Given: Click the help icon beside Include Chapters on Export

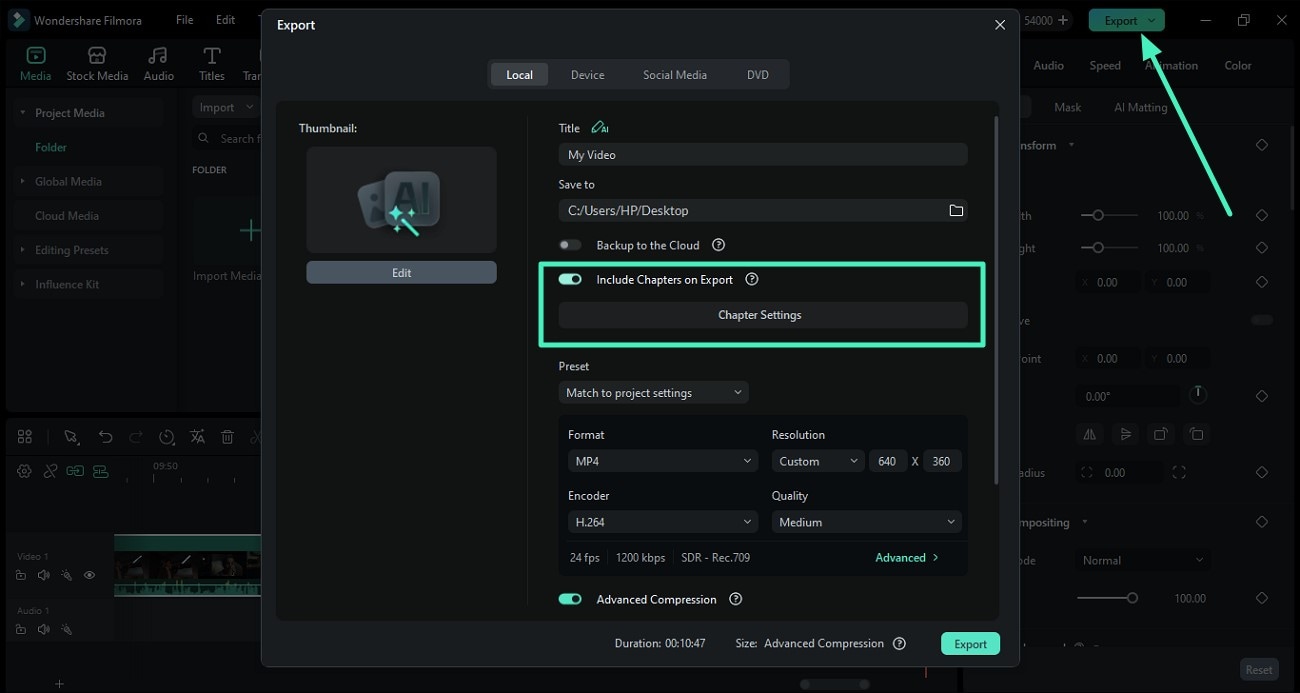Looking at the screenshot, I should [x=752, y=280].
